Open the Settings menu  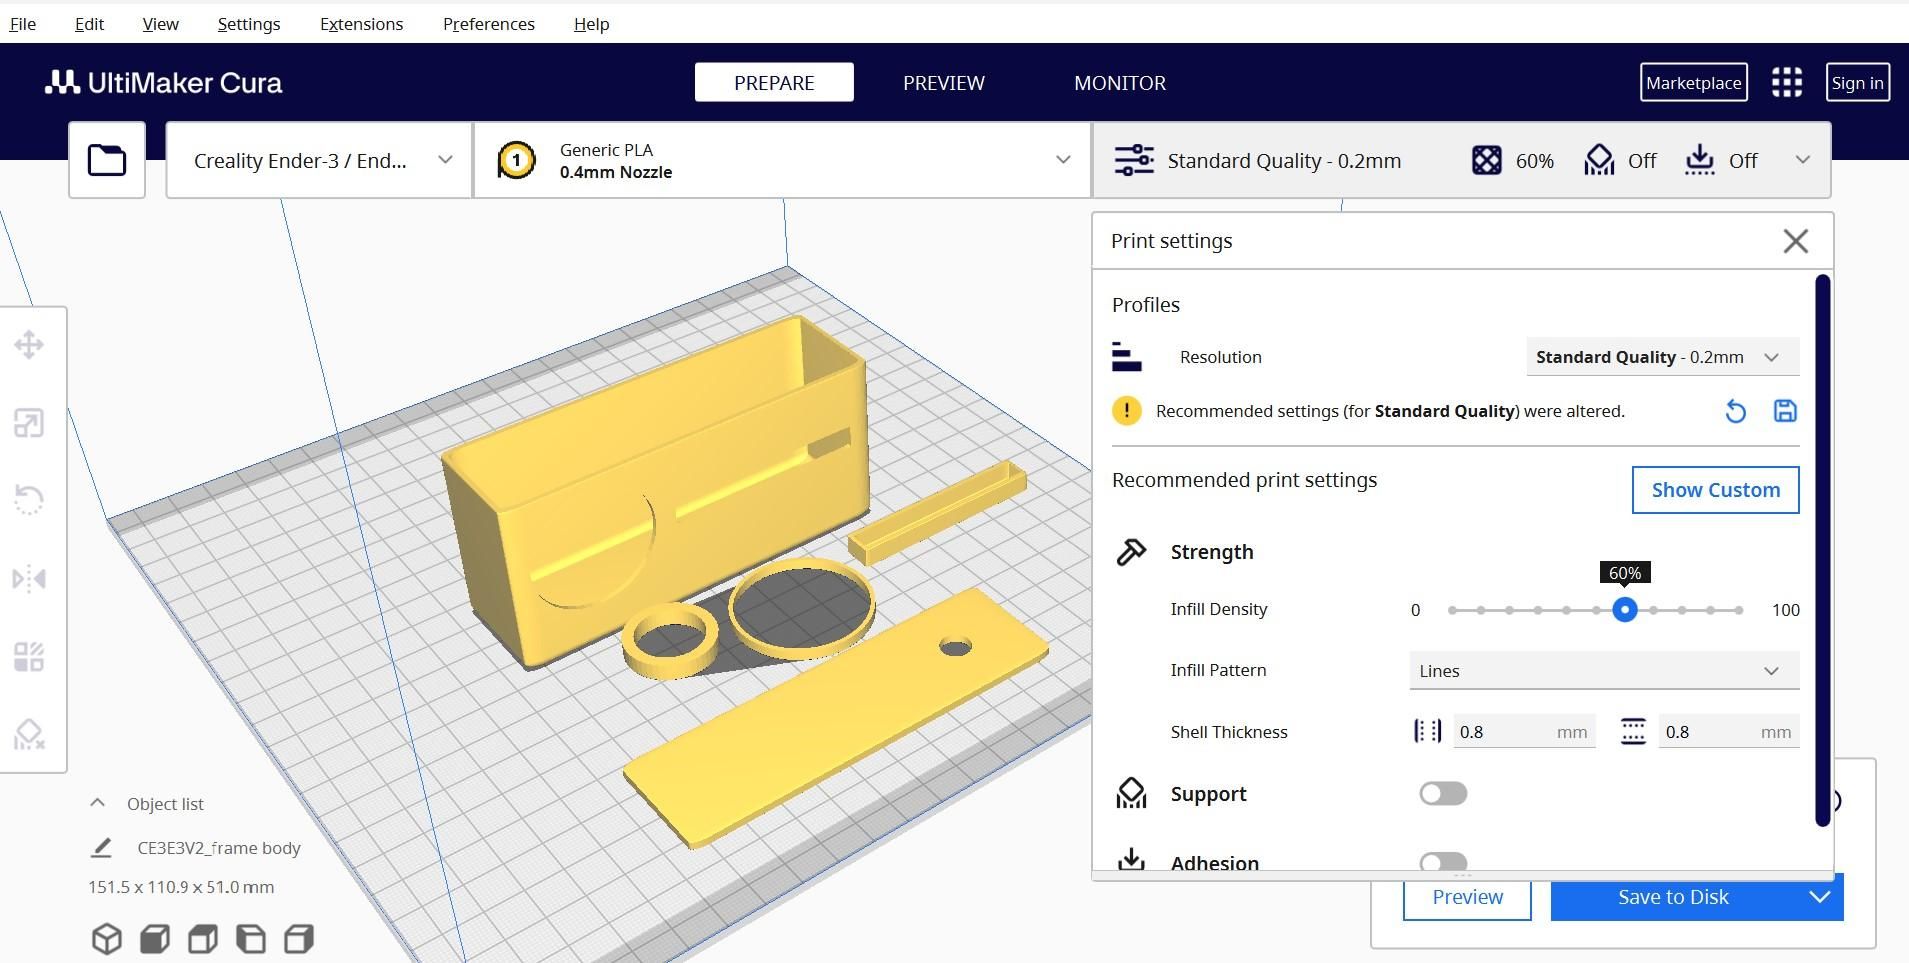[249, 24]
